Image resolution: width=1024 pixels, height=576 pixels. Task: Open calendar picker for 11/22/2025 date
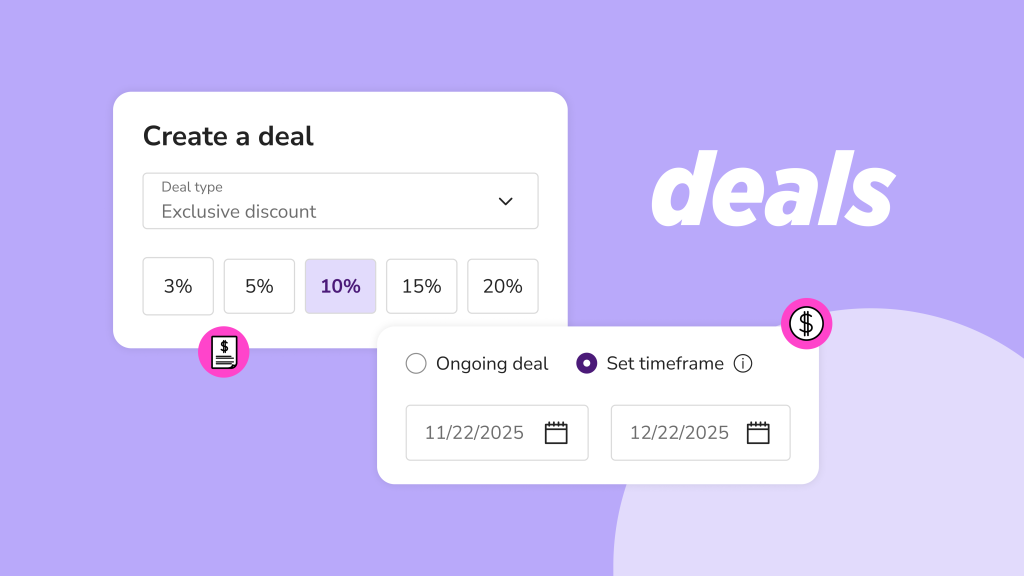556,433
